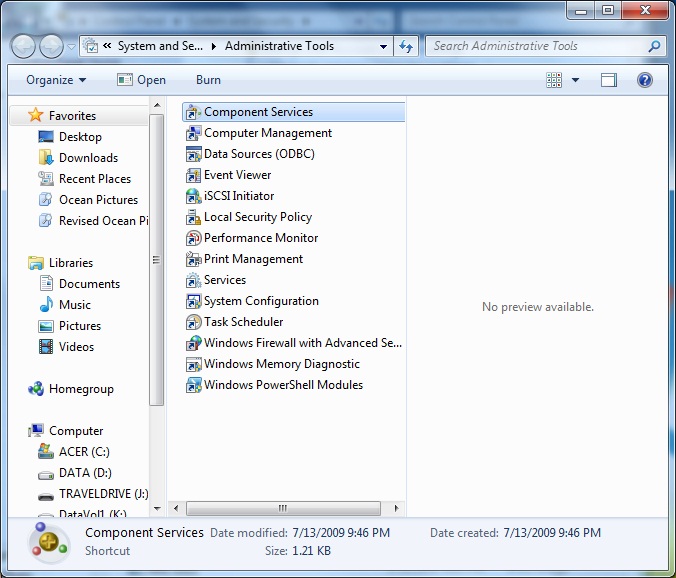Select the Windows PowerShell Modules icon
Viewport: 676px width, 578px height.
click(x=193, y=385)
